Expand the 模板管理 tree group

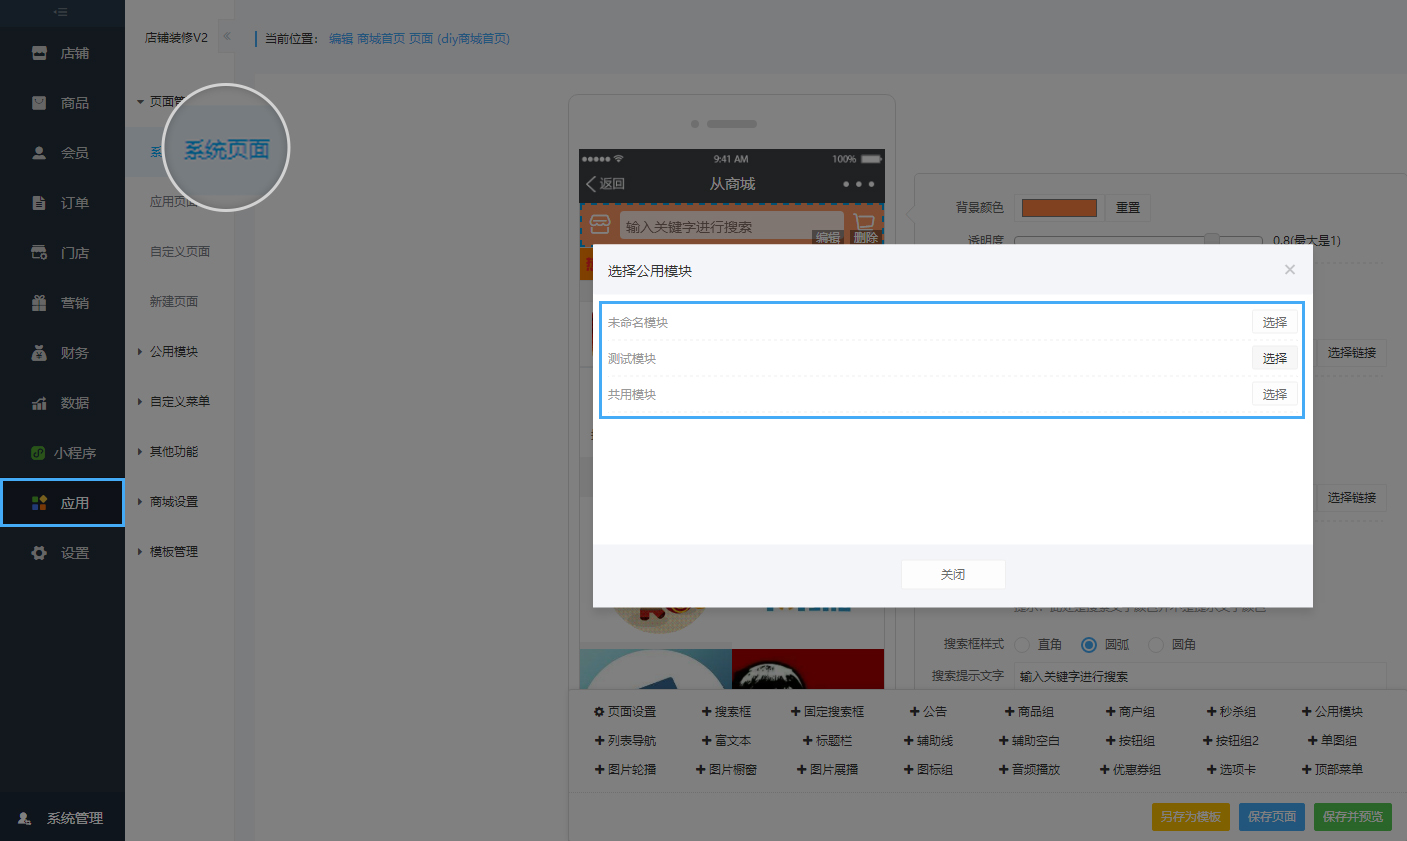173,552
